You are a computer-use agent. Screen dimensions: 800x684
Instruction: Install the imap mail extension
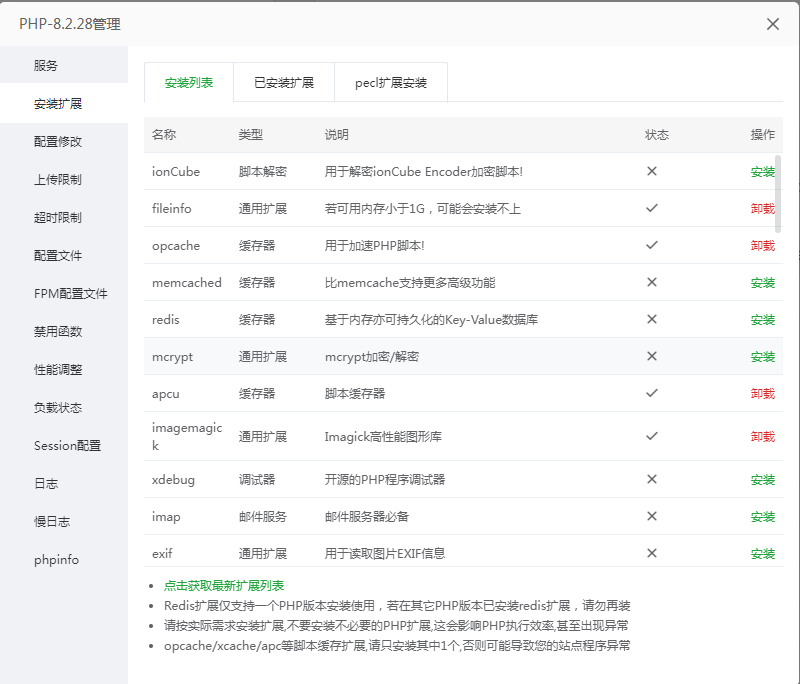763,516
